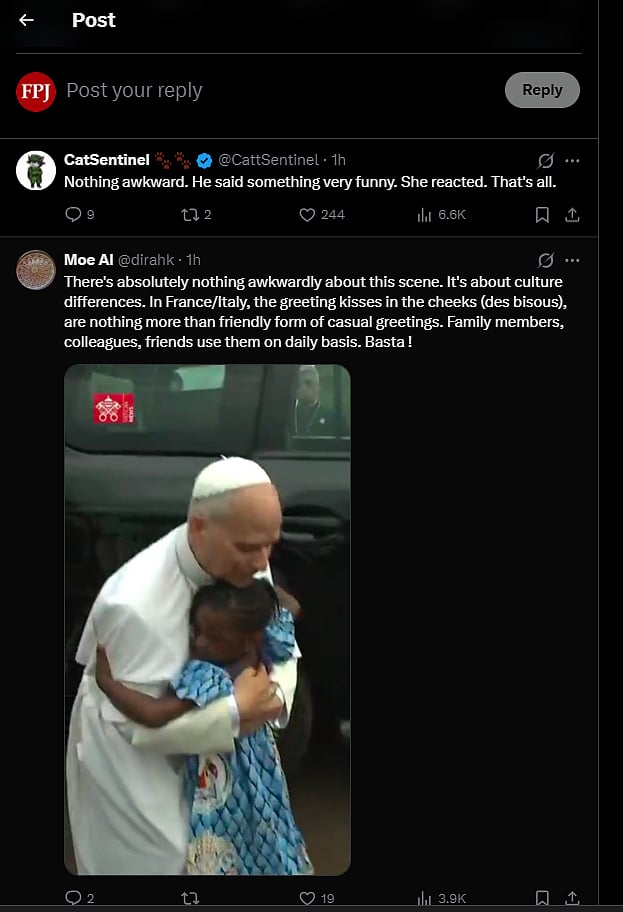623x912 pixels.
Task: Click the Reply button
Action: pyautogui.click(x=542, y=90)
